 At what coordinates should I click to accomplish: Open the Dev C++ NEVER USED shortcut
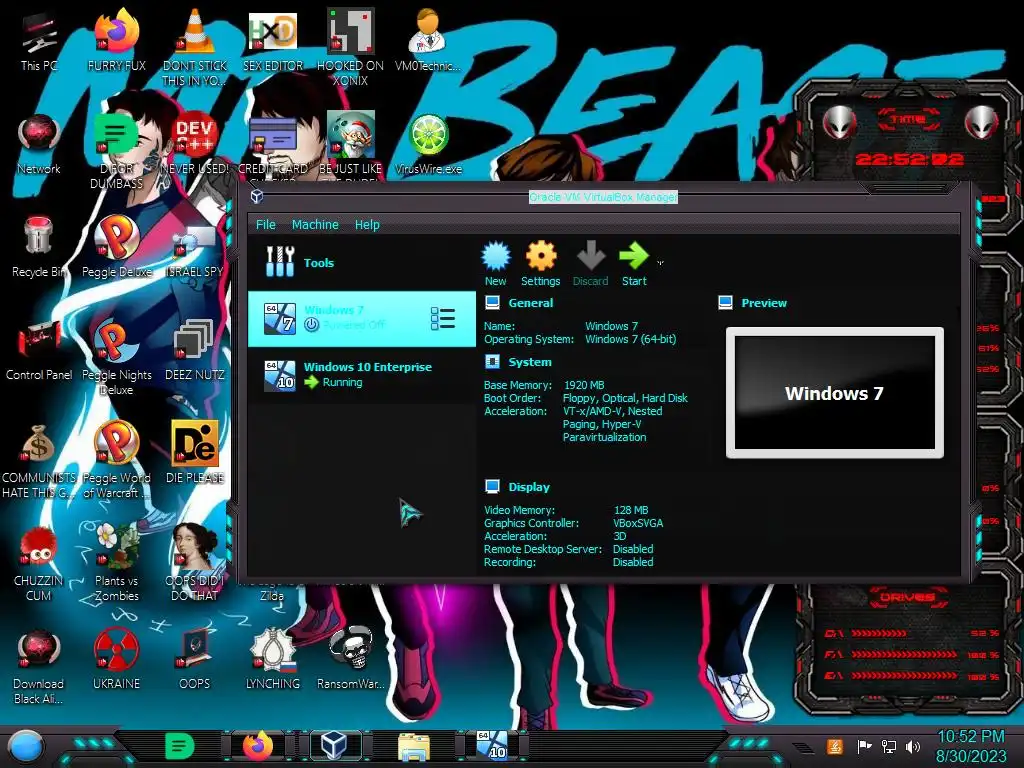click(x=194, y=144)
